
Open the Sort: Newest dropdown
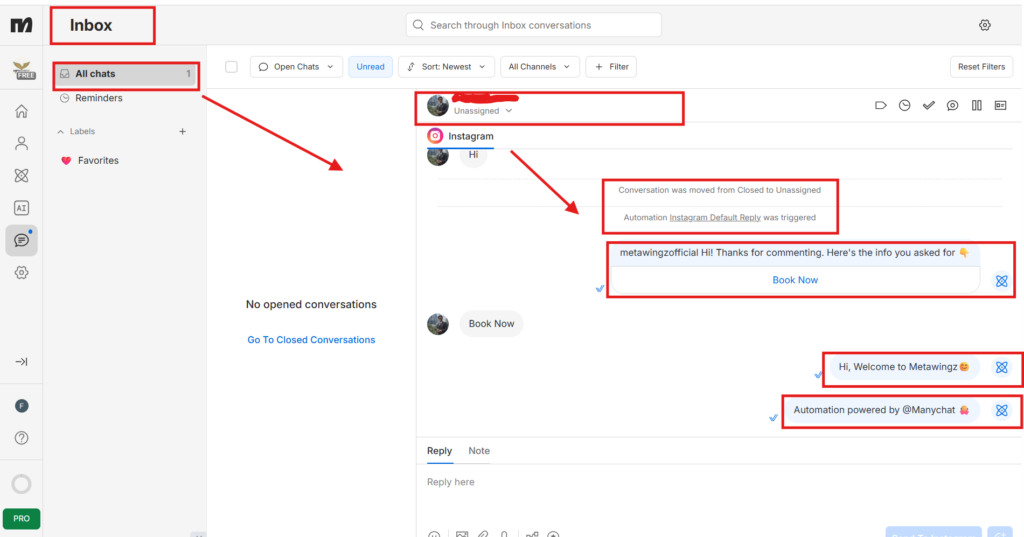point(447,67)
